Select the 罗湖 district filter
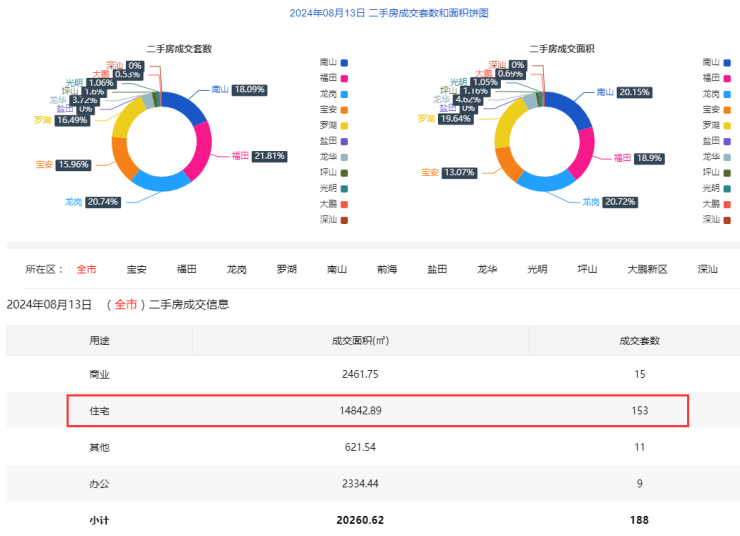The width and height of the screenshot is (740, 536). (x=286, y=269)
